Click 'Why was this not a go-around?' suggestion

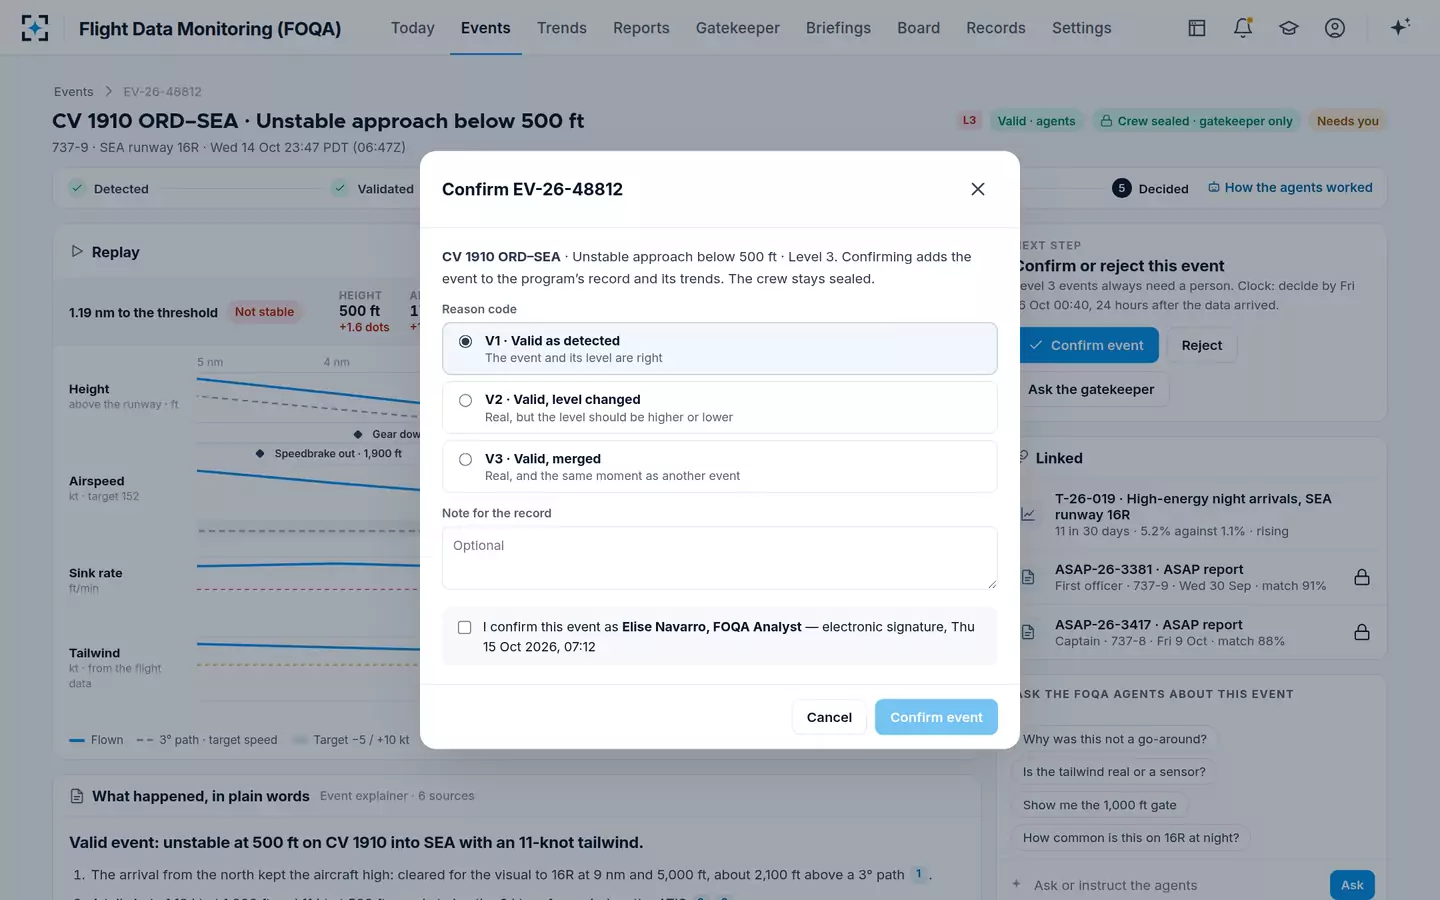1114,740
